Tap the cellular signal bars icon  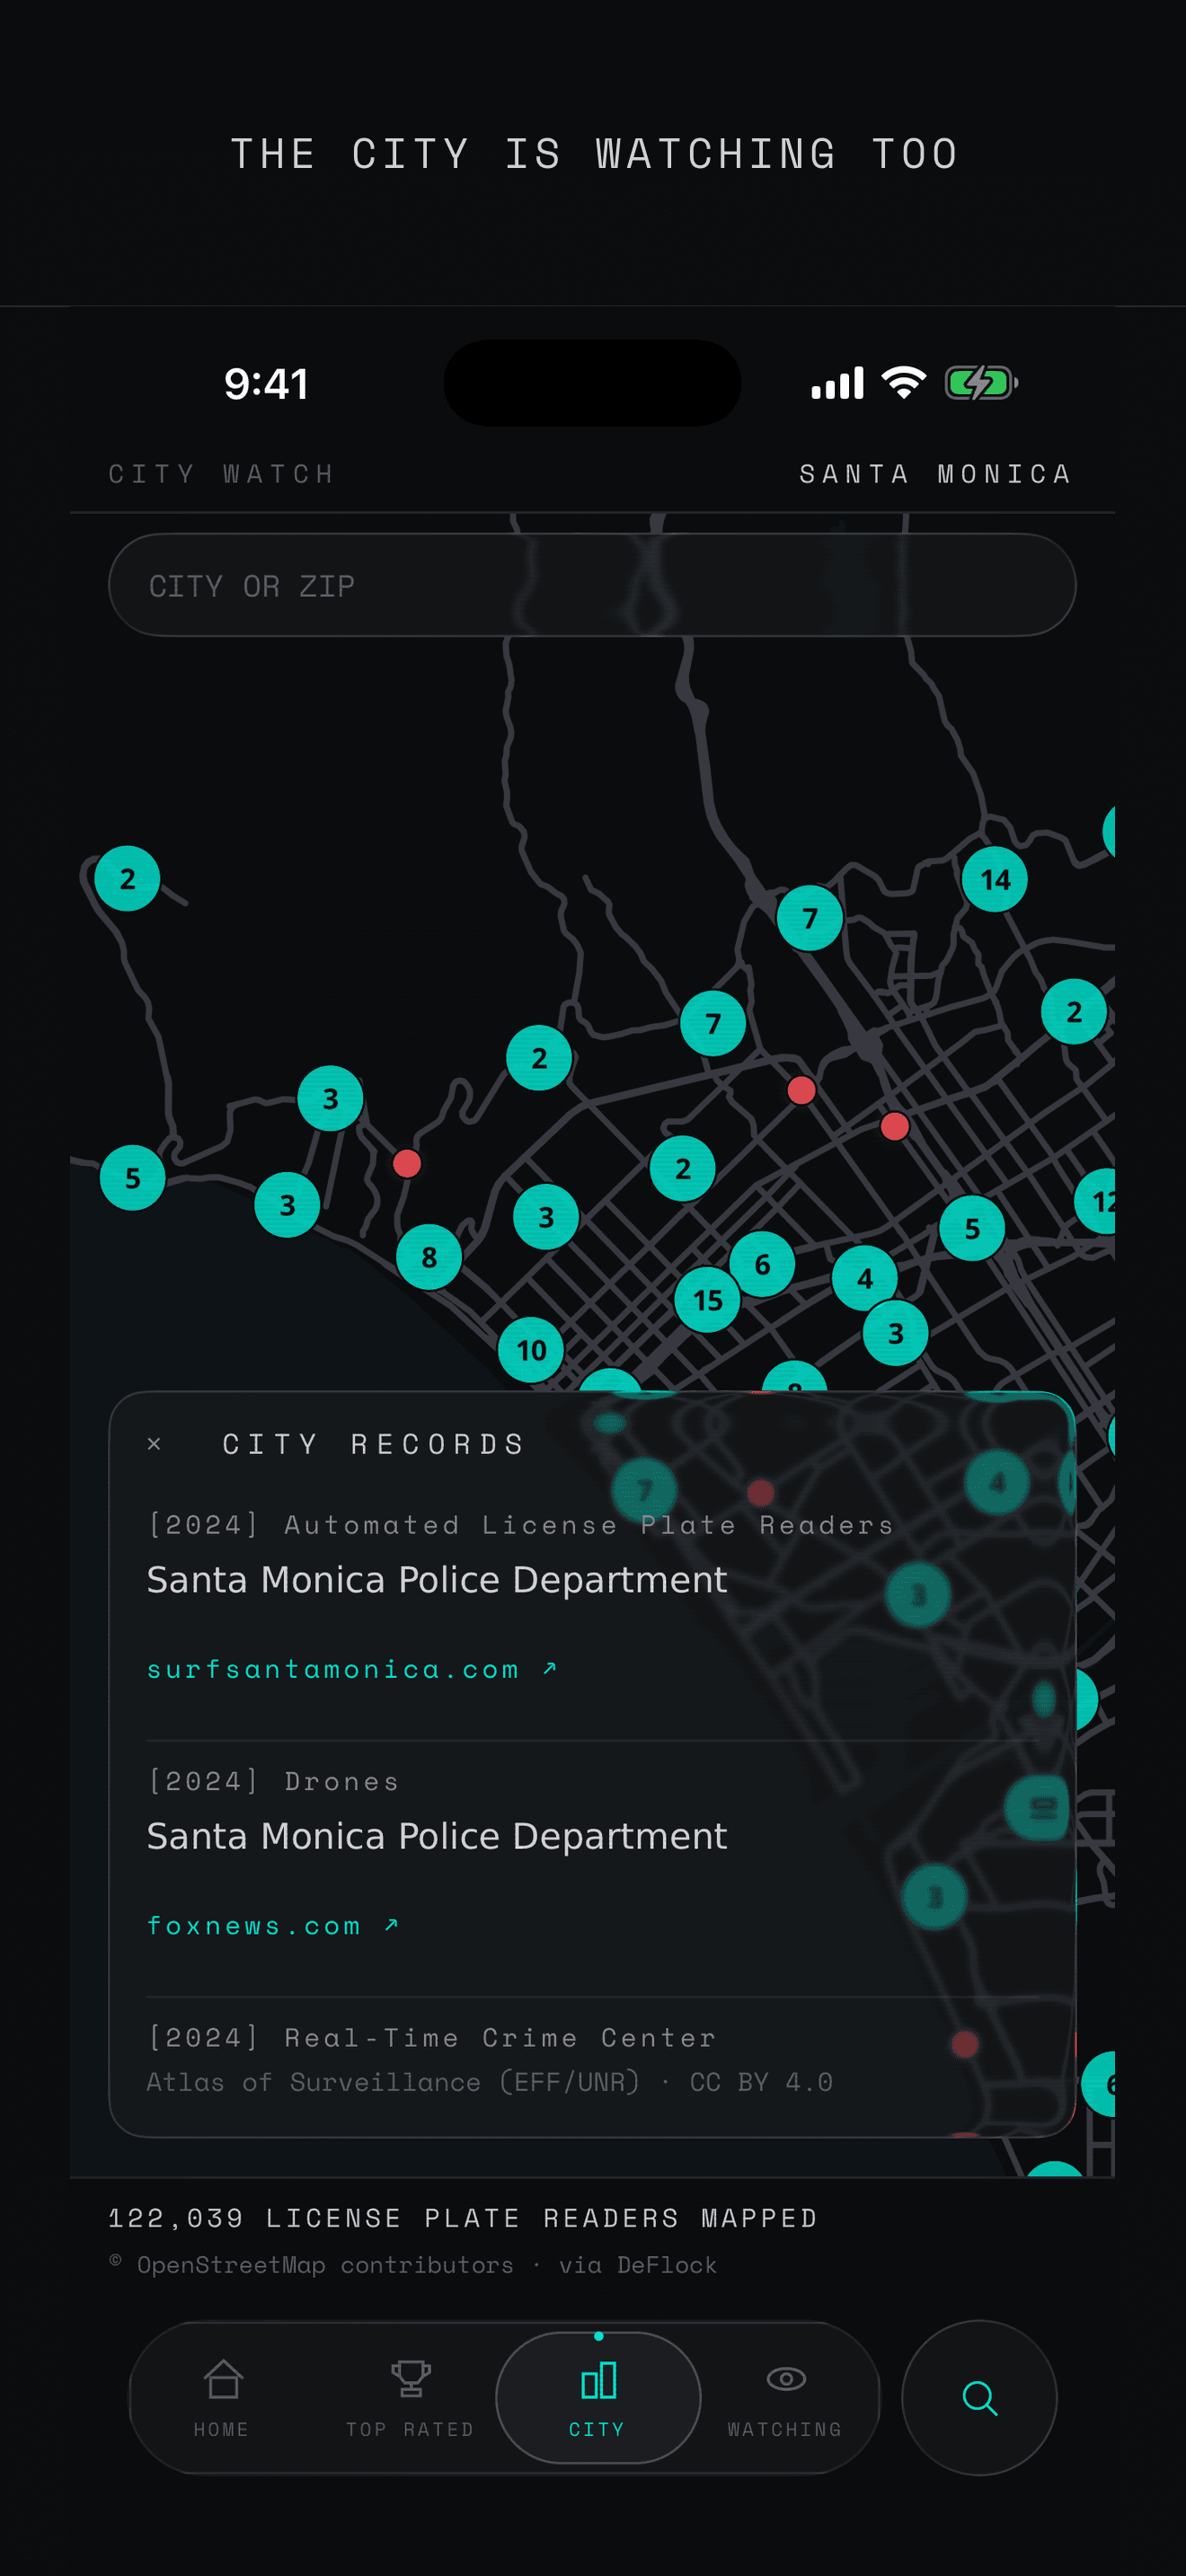click(x=837, y=383)
